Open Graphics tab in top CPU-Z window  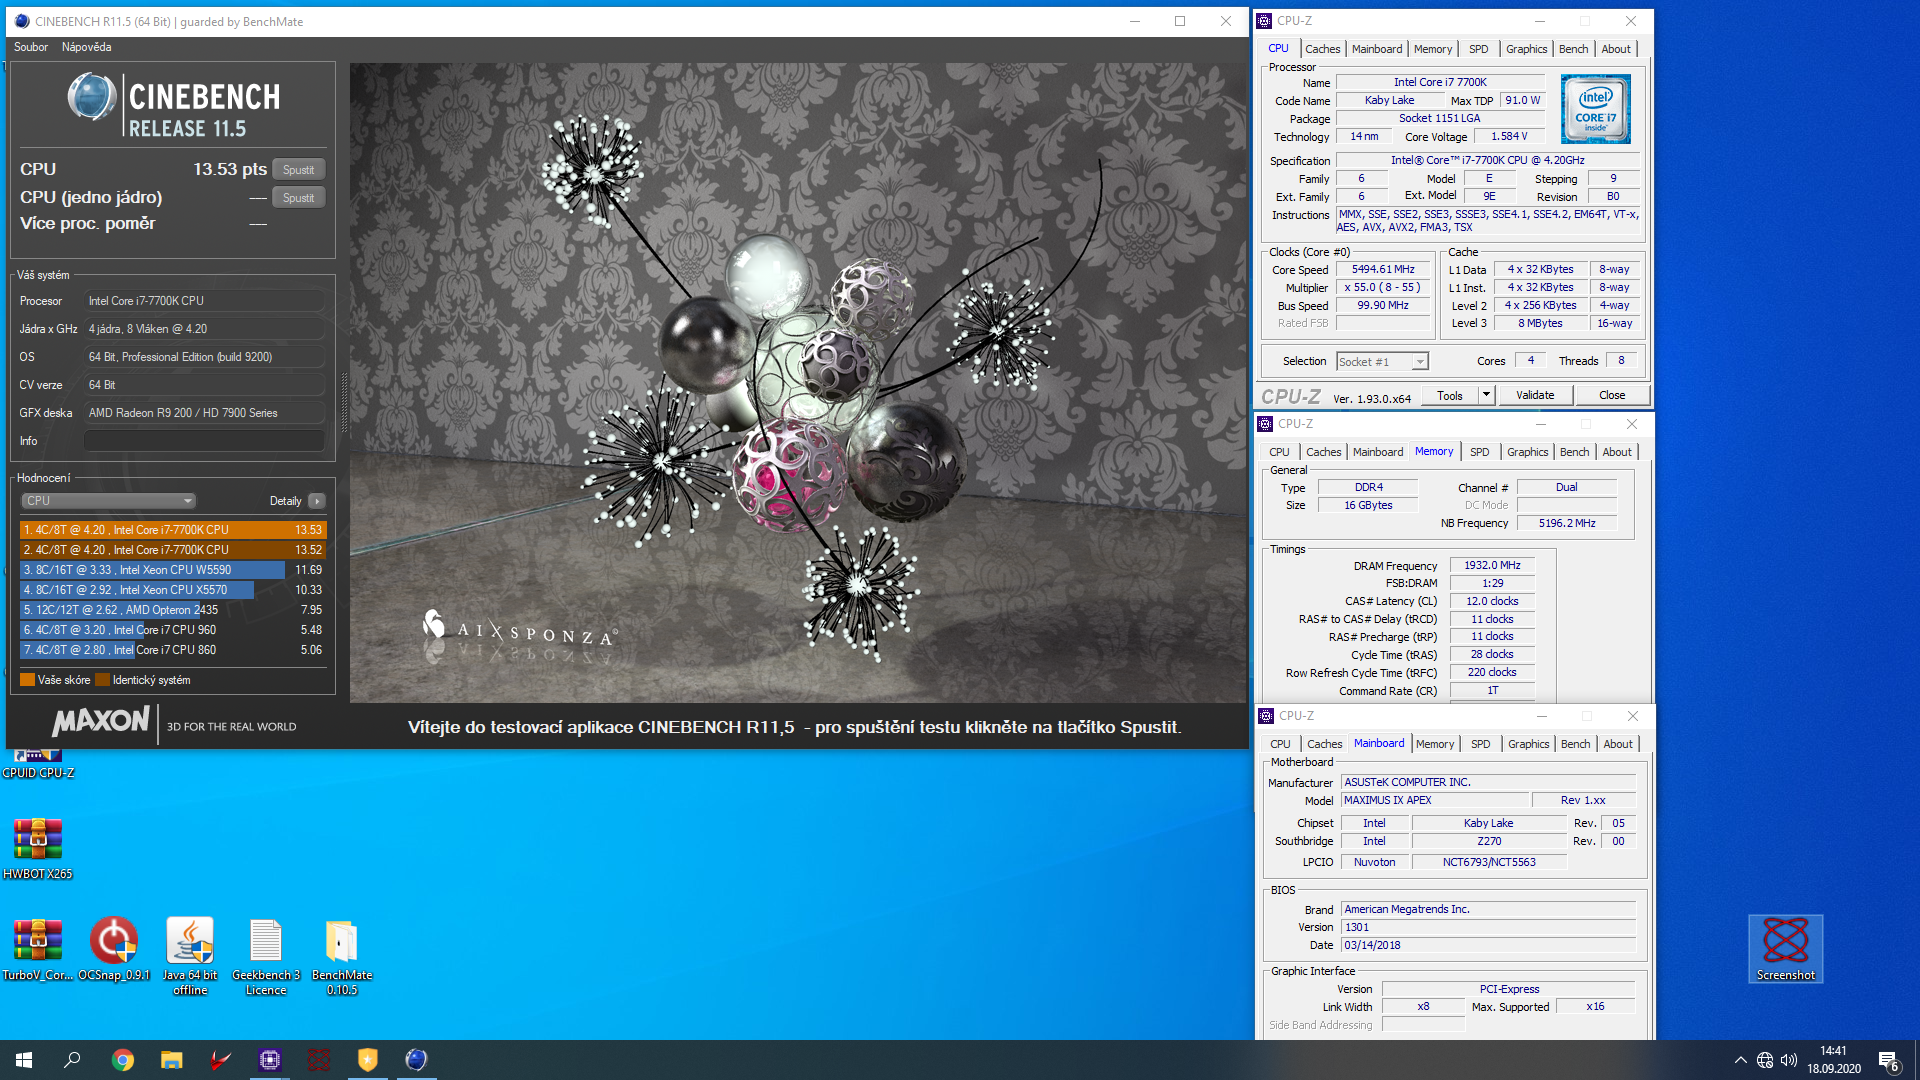(1526, 49)
